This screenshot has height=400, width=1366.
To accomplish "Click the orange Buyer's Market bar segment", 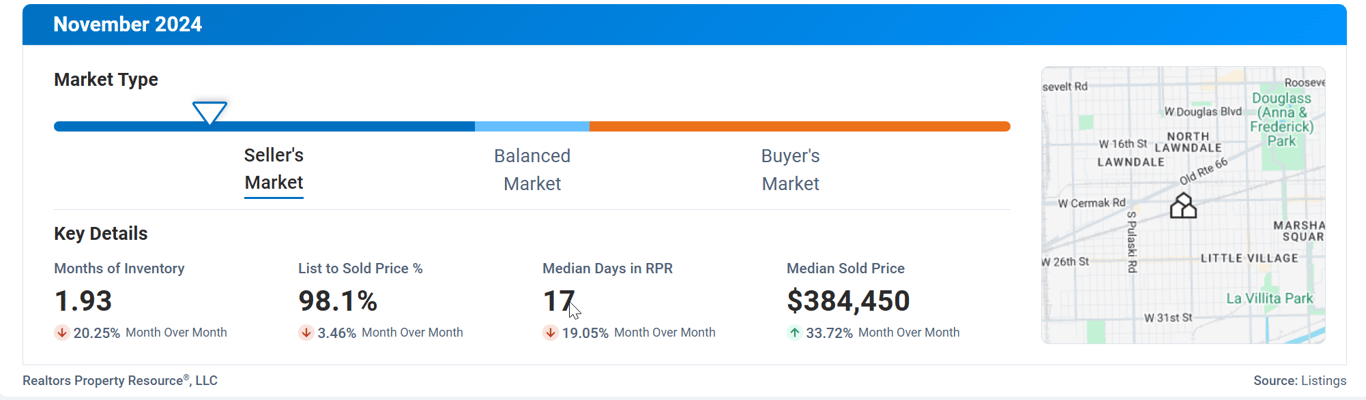I will pyautogui.click(x=800, y=127).
